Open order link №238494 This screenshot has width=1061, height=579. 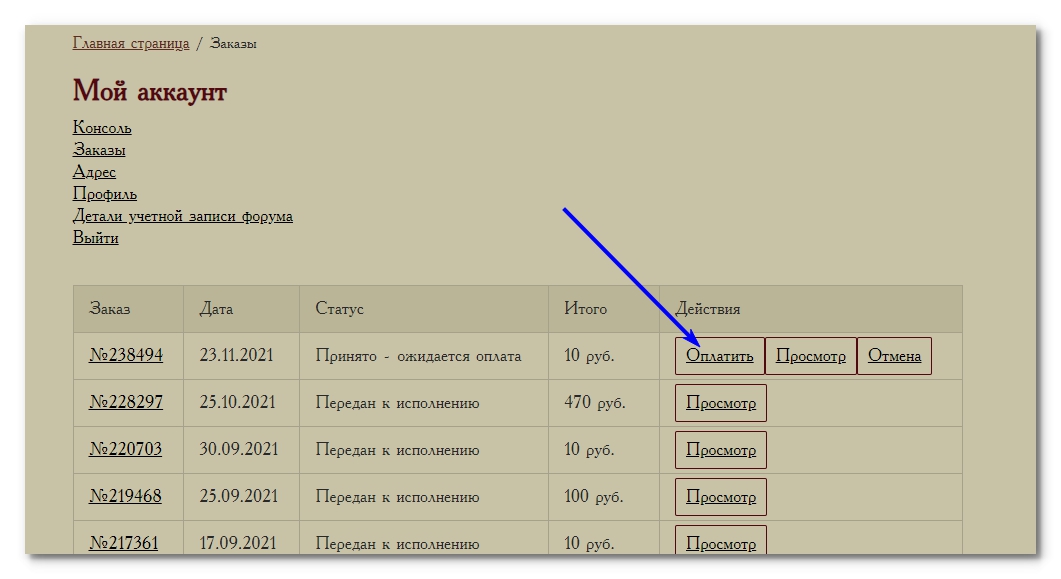[126, 355]
